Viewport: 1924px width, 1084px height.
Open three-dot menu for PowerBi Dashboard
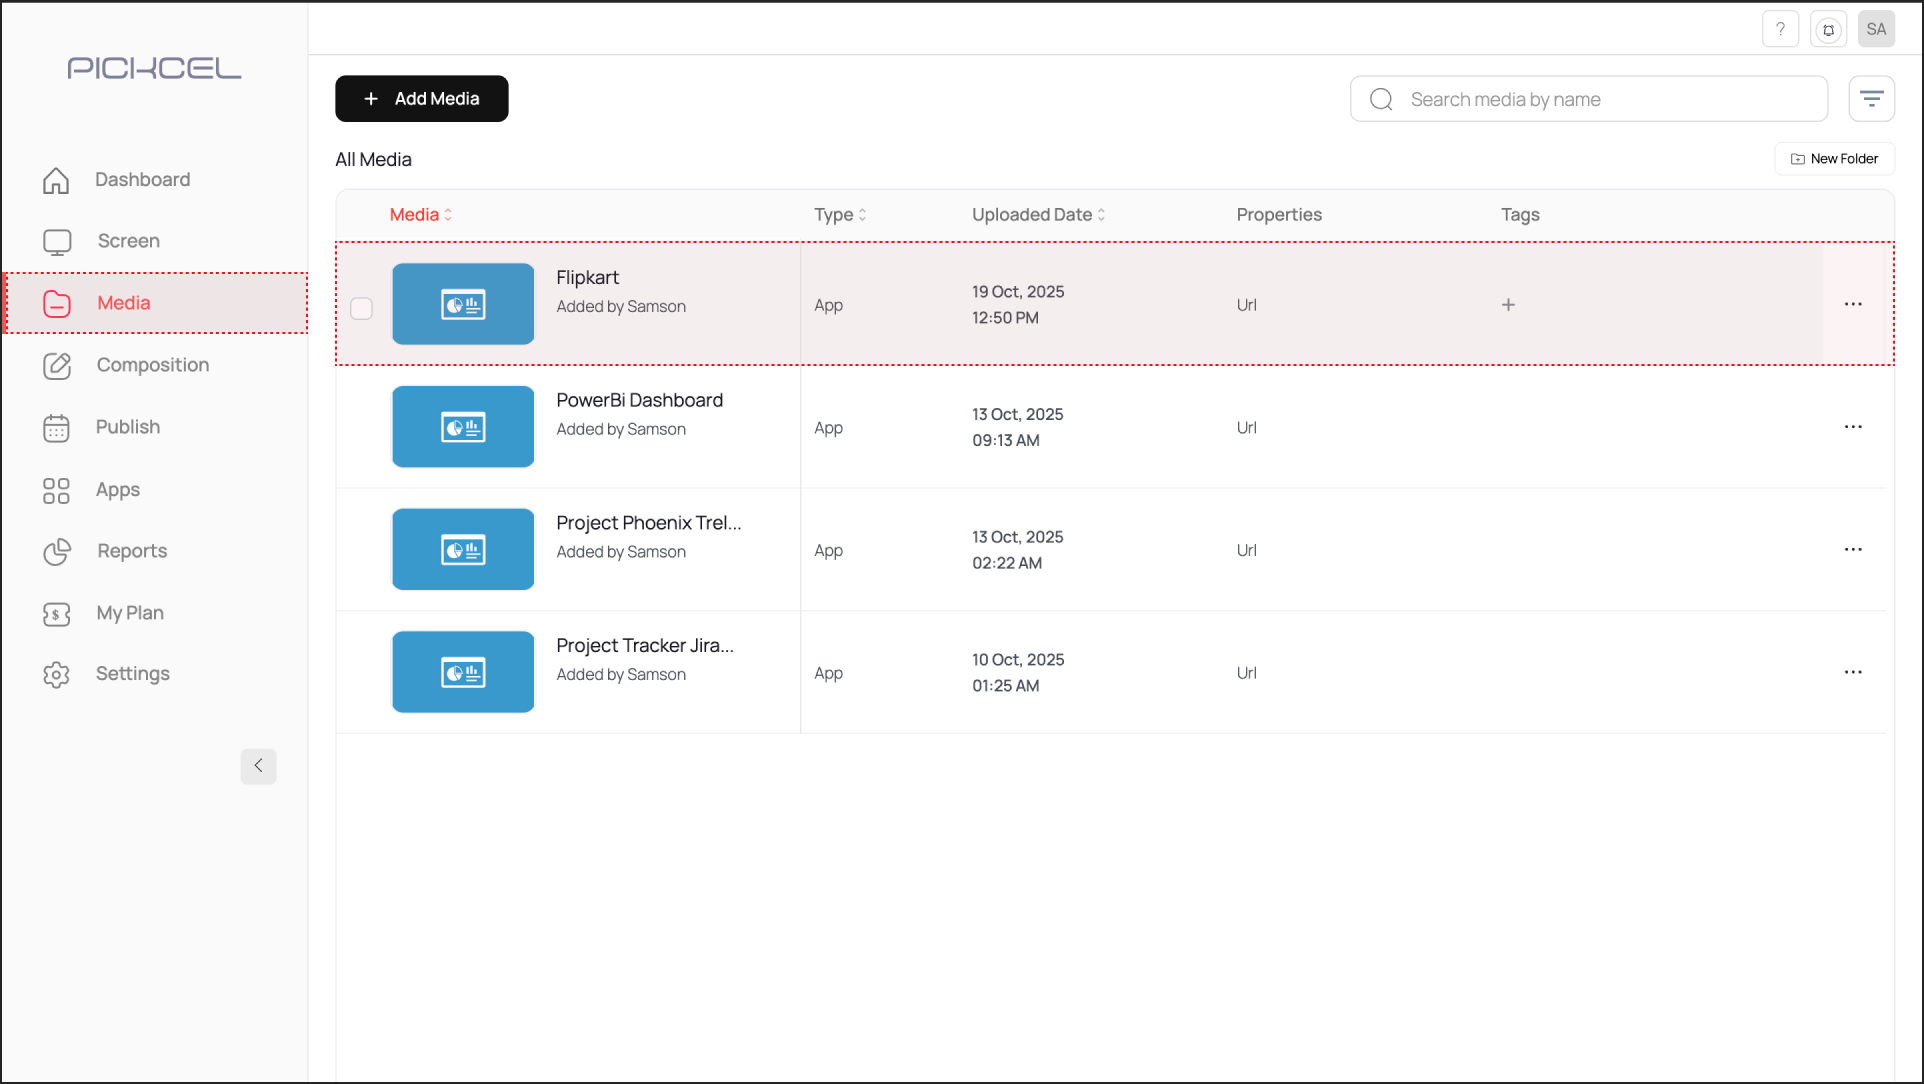coord(1852,427)
